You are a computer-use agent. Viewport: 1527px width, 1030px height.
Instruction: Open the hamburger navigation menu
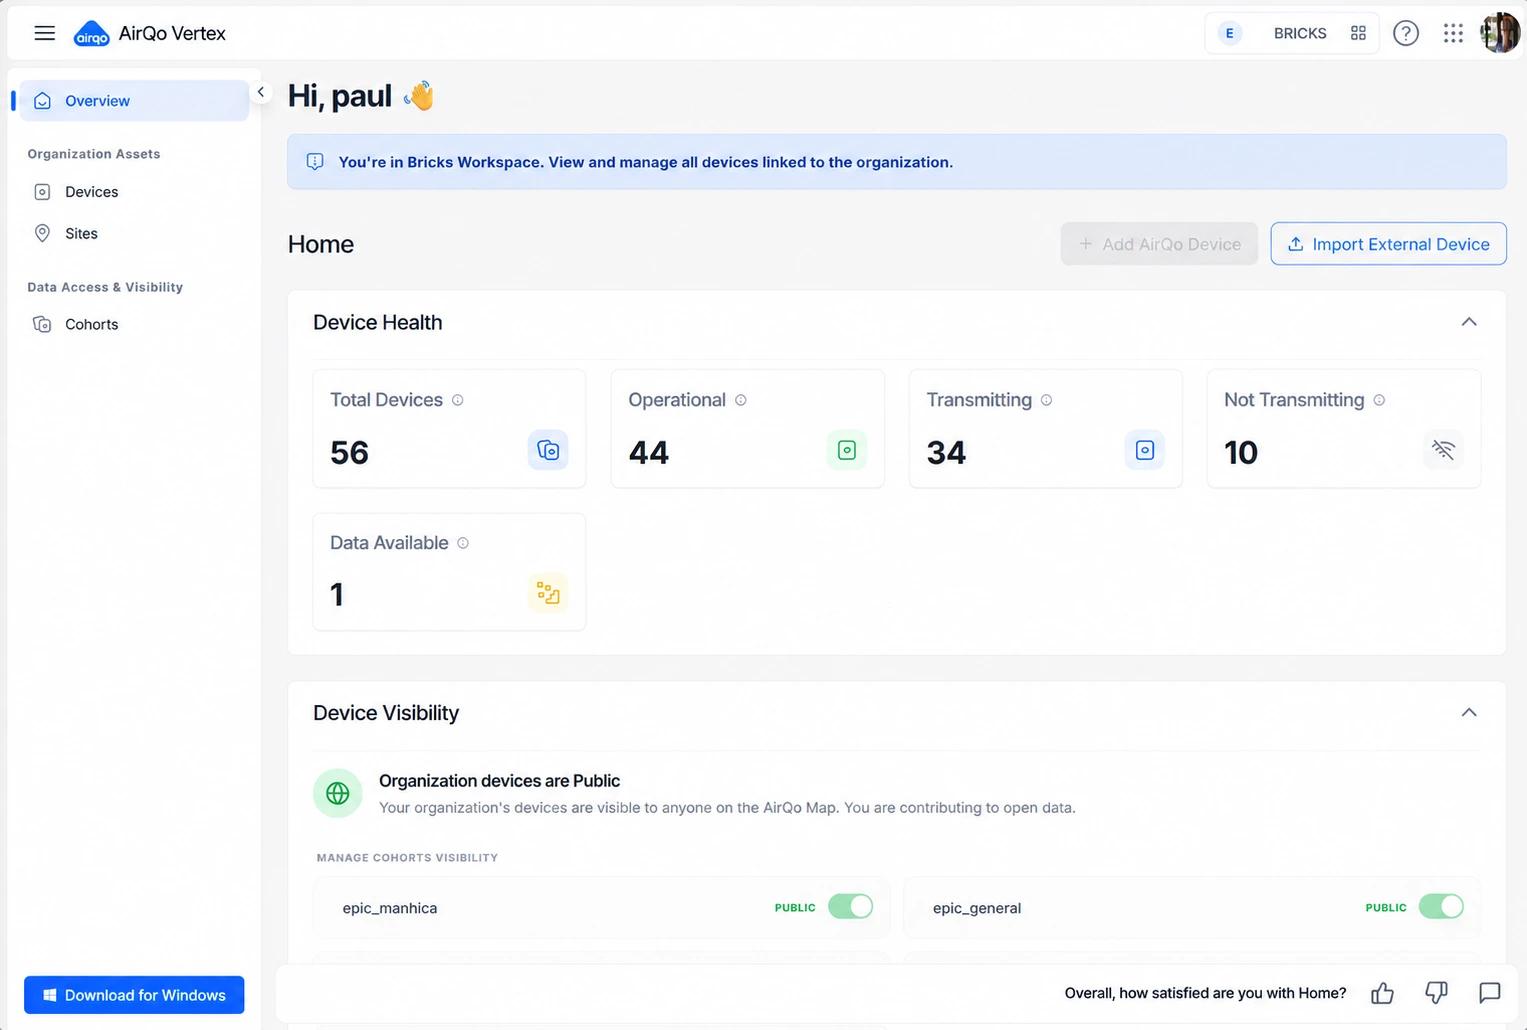point(44,33)
